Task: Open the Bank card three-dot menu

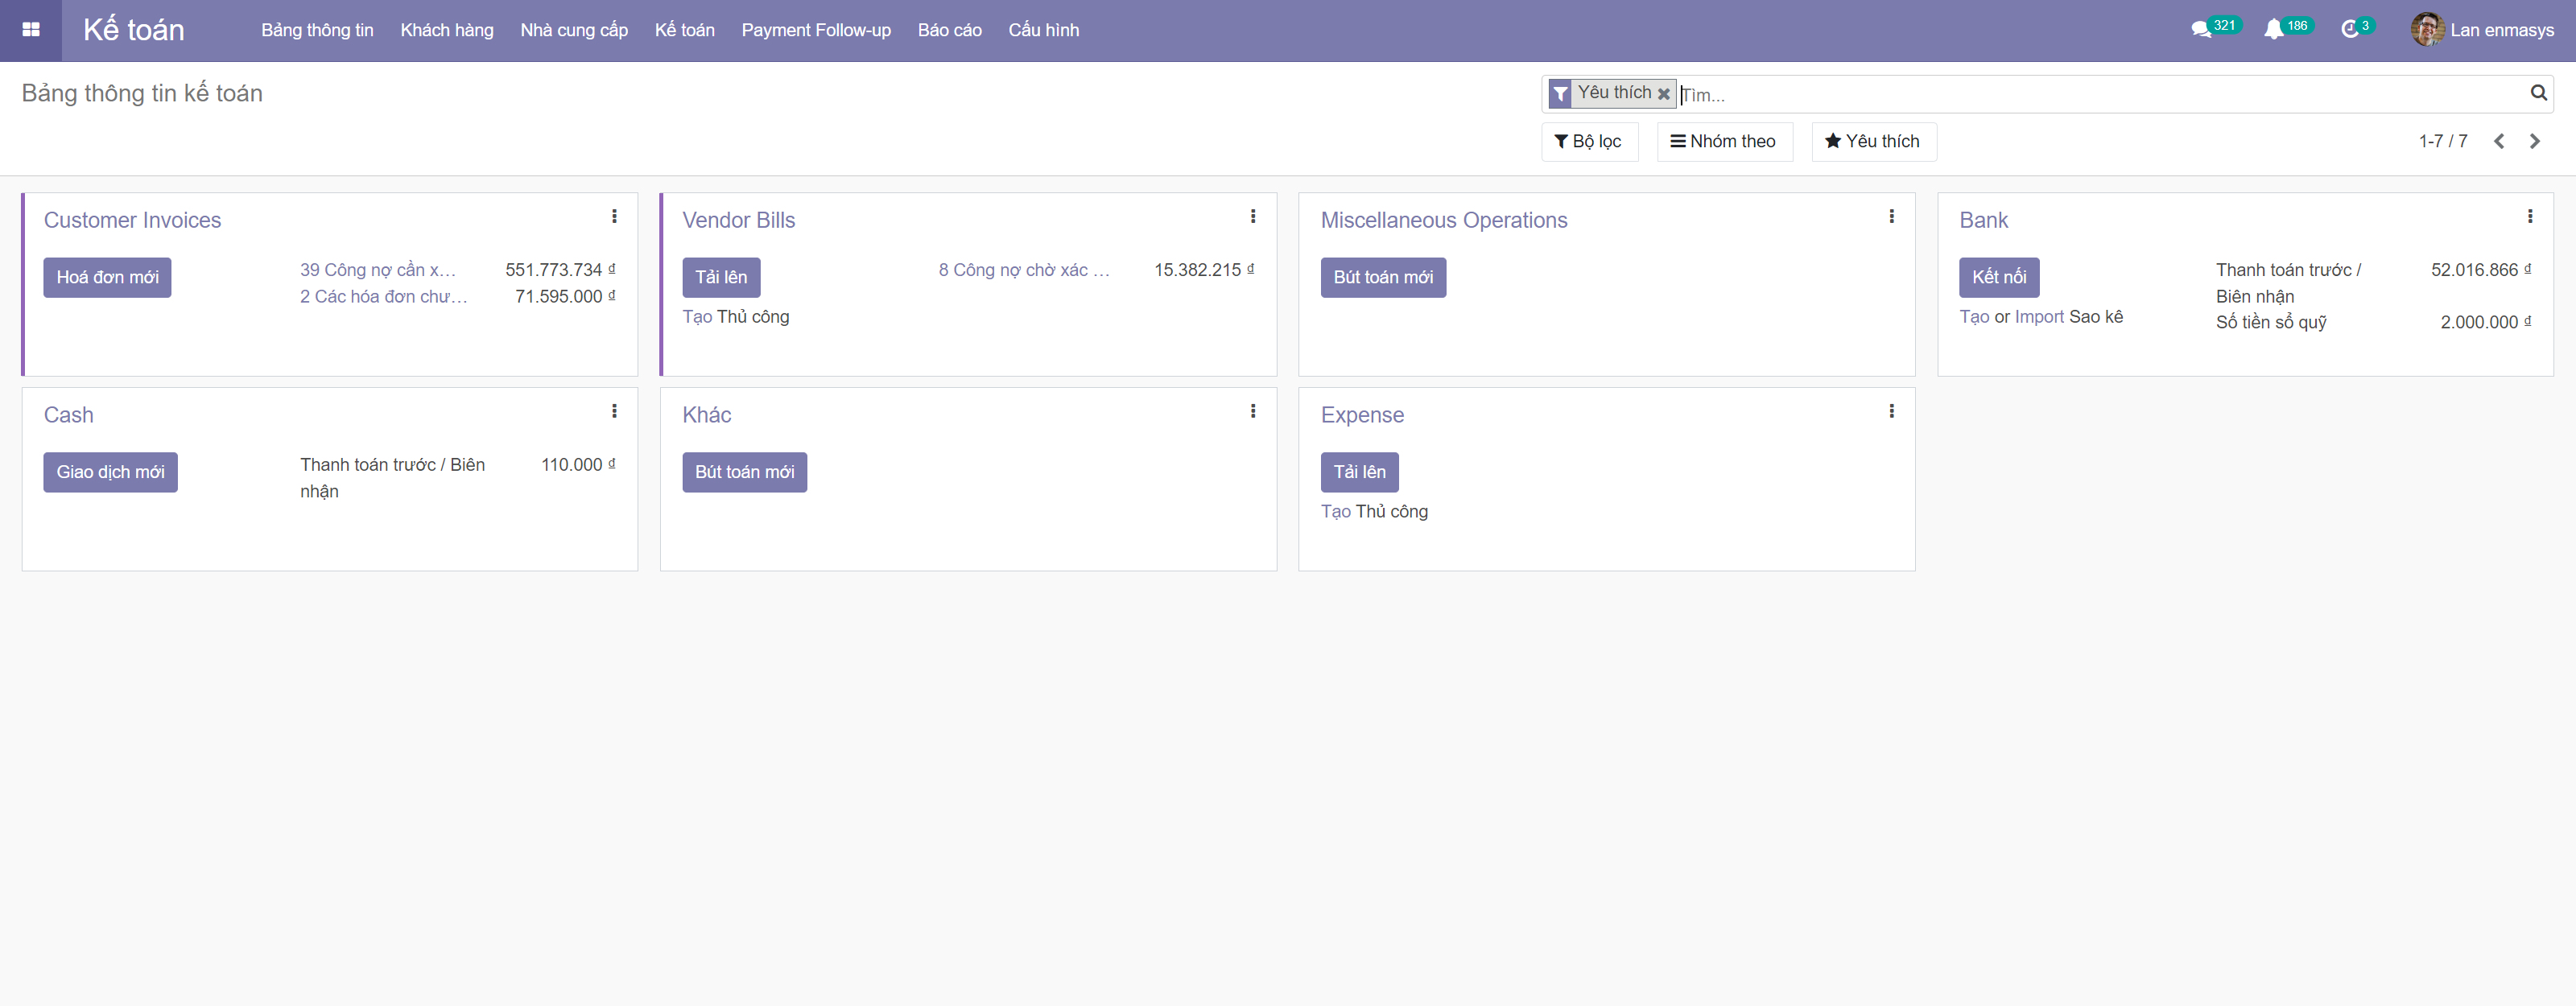Action: (x=2530, y=216)
